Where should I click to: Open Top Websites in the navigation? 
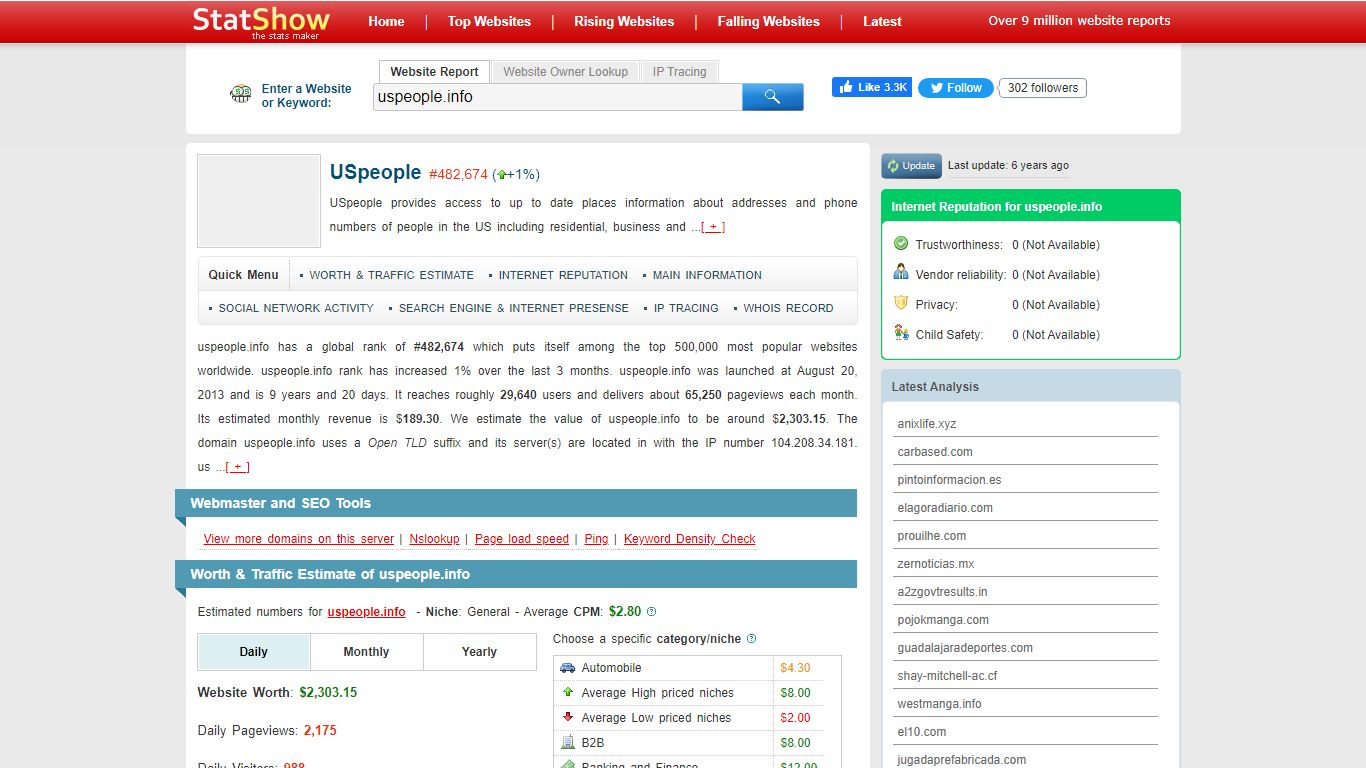click(489, 21)
